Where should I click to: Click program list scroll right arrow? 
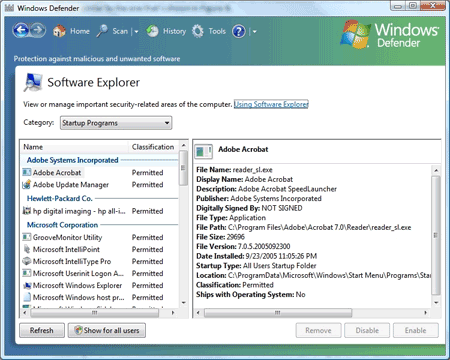coord(173,313)
